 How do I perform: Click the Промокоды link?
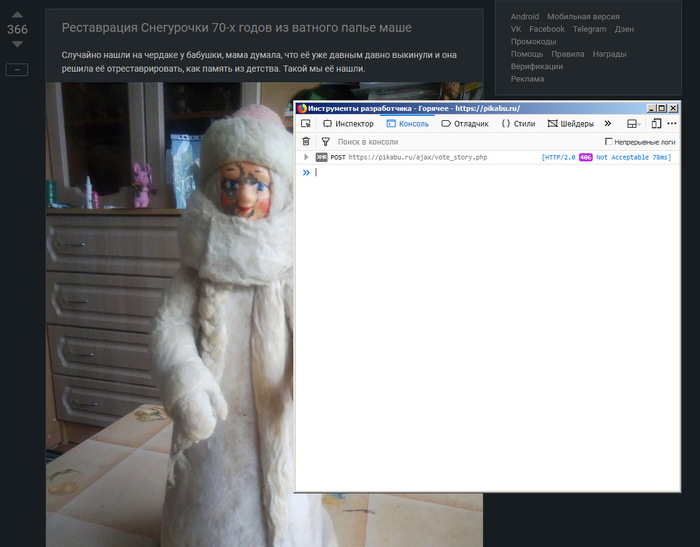pyautogui.click(x=533, y=41)
